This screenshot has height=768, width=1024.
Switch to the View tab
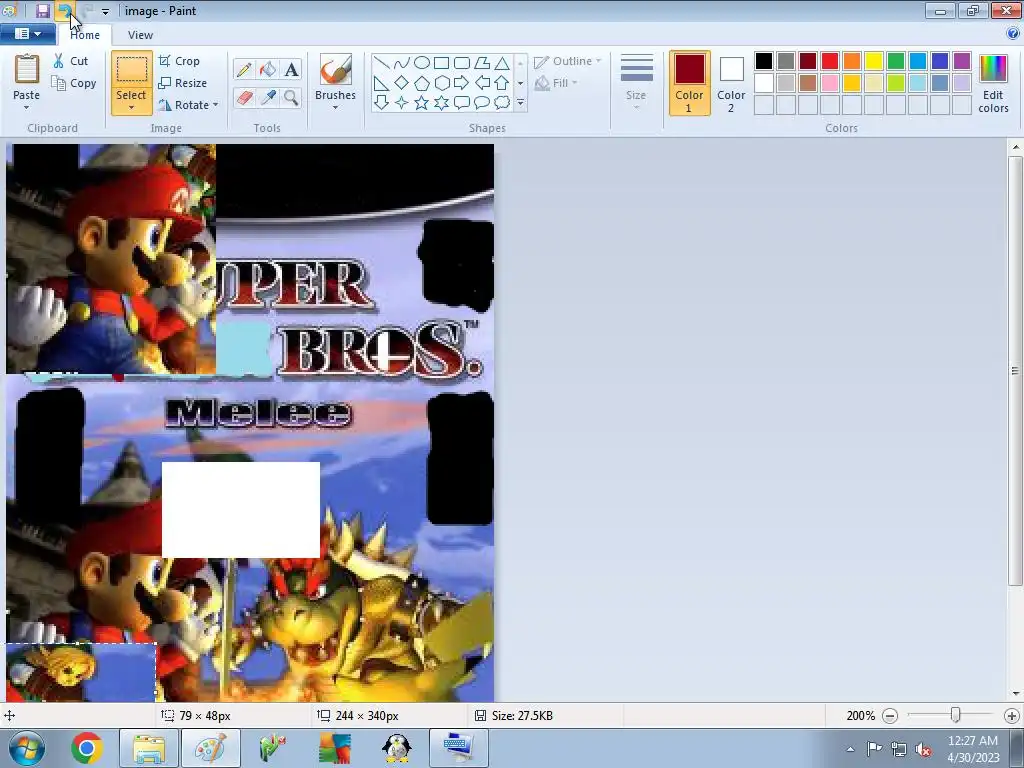[x=140, y=35]
